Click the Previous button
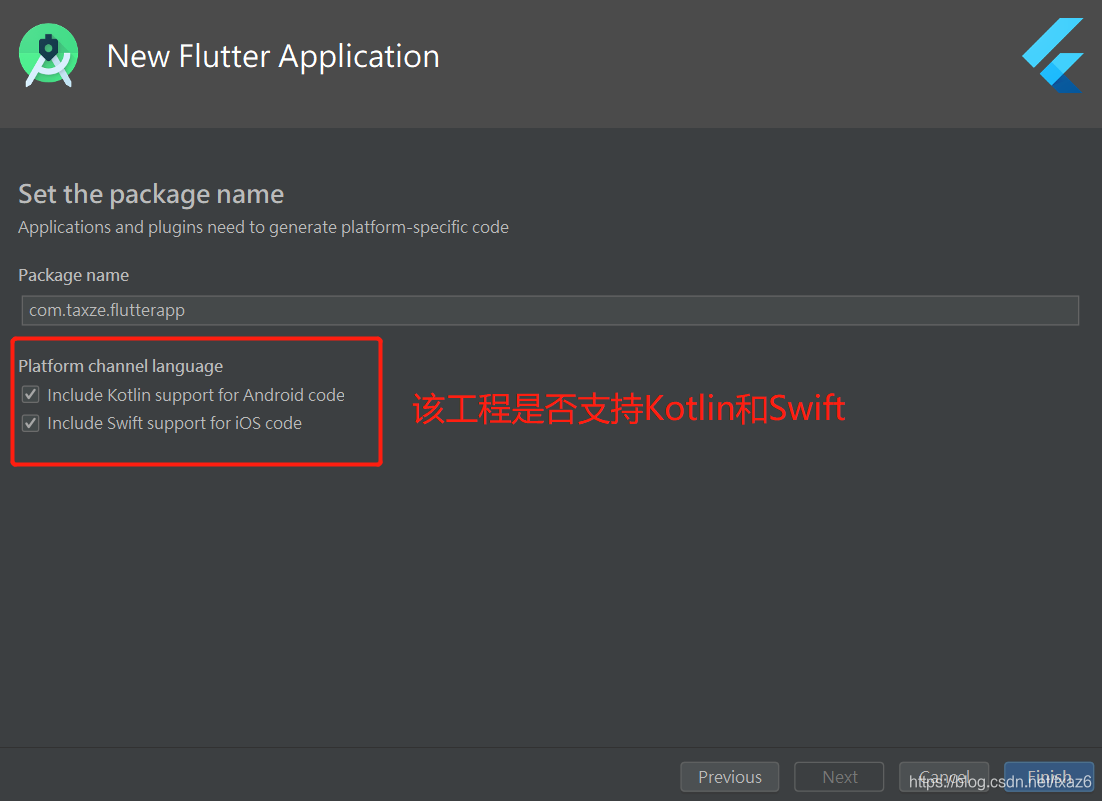The height and width of the screenshot is (801, 1102). coord(729,776)
